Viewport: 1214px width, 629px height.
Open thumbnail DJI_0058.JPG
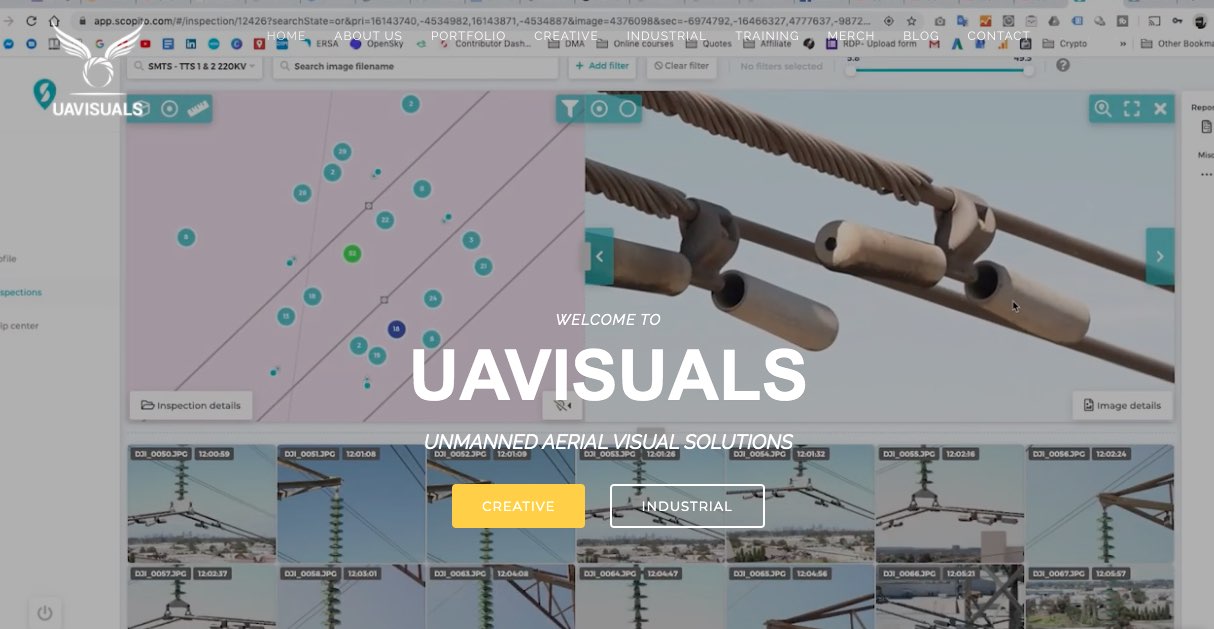coord(351,596)
